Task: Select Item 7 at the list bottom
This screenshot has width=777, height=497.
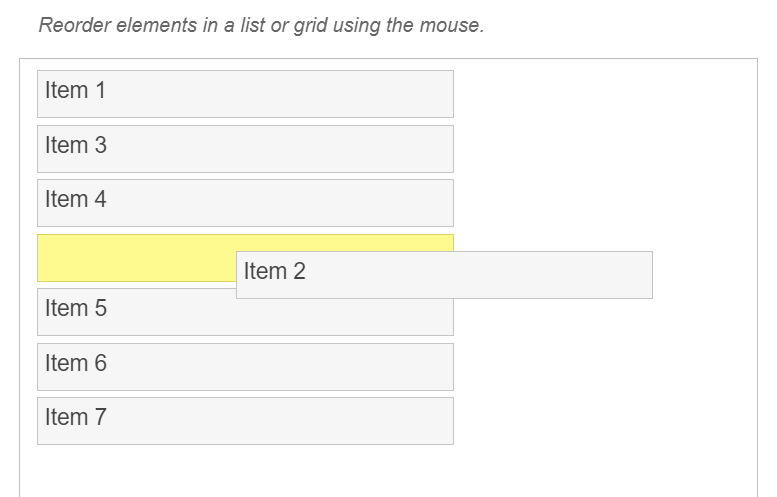Action: pyautogui.click(x=245, y=421)
